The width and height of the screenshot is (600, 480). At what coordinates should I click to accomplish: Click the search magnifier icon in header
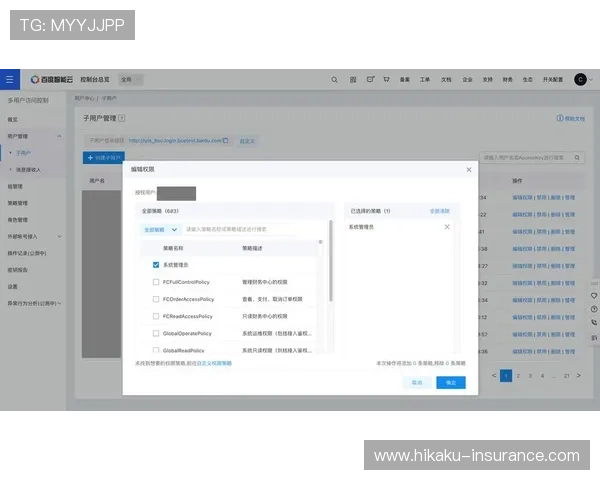334,79
